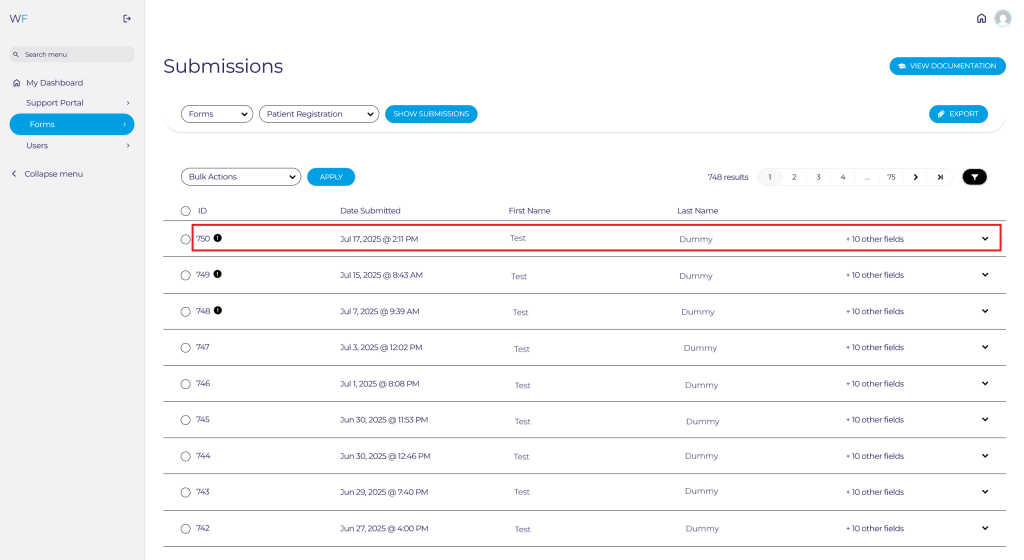
Task: Toggle the select-all checkbox beside ID
Action: coord(185,211)
